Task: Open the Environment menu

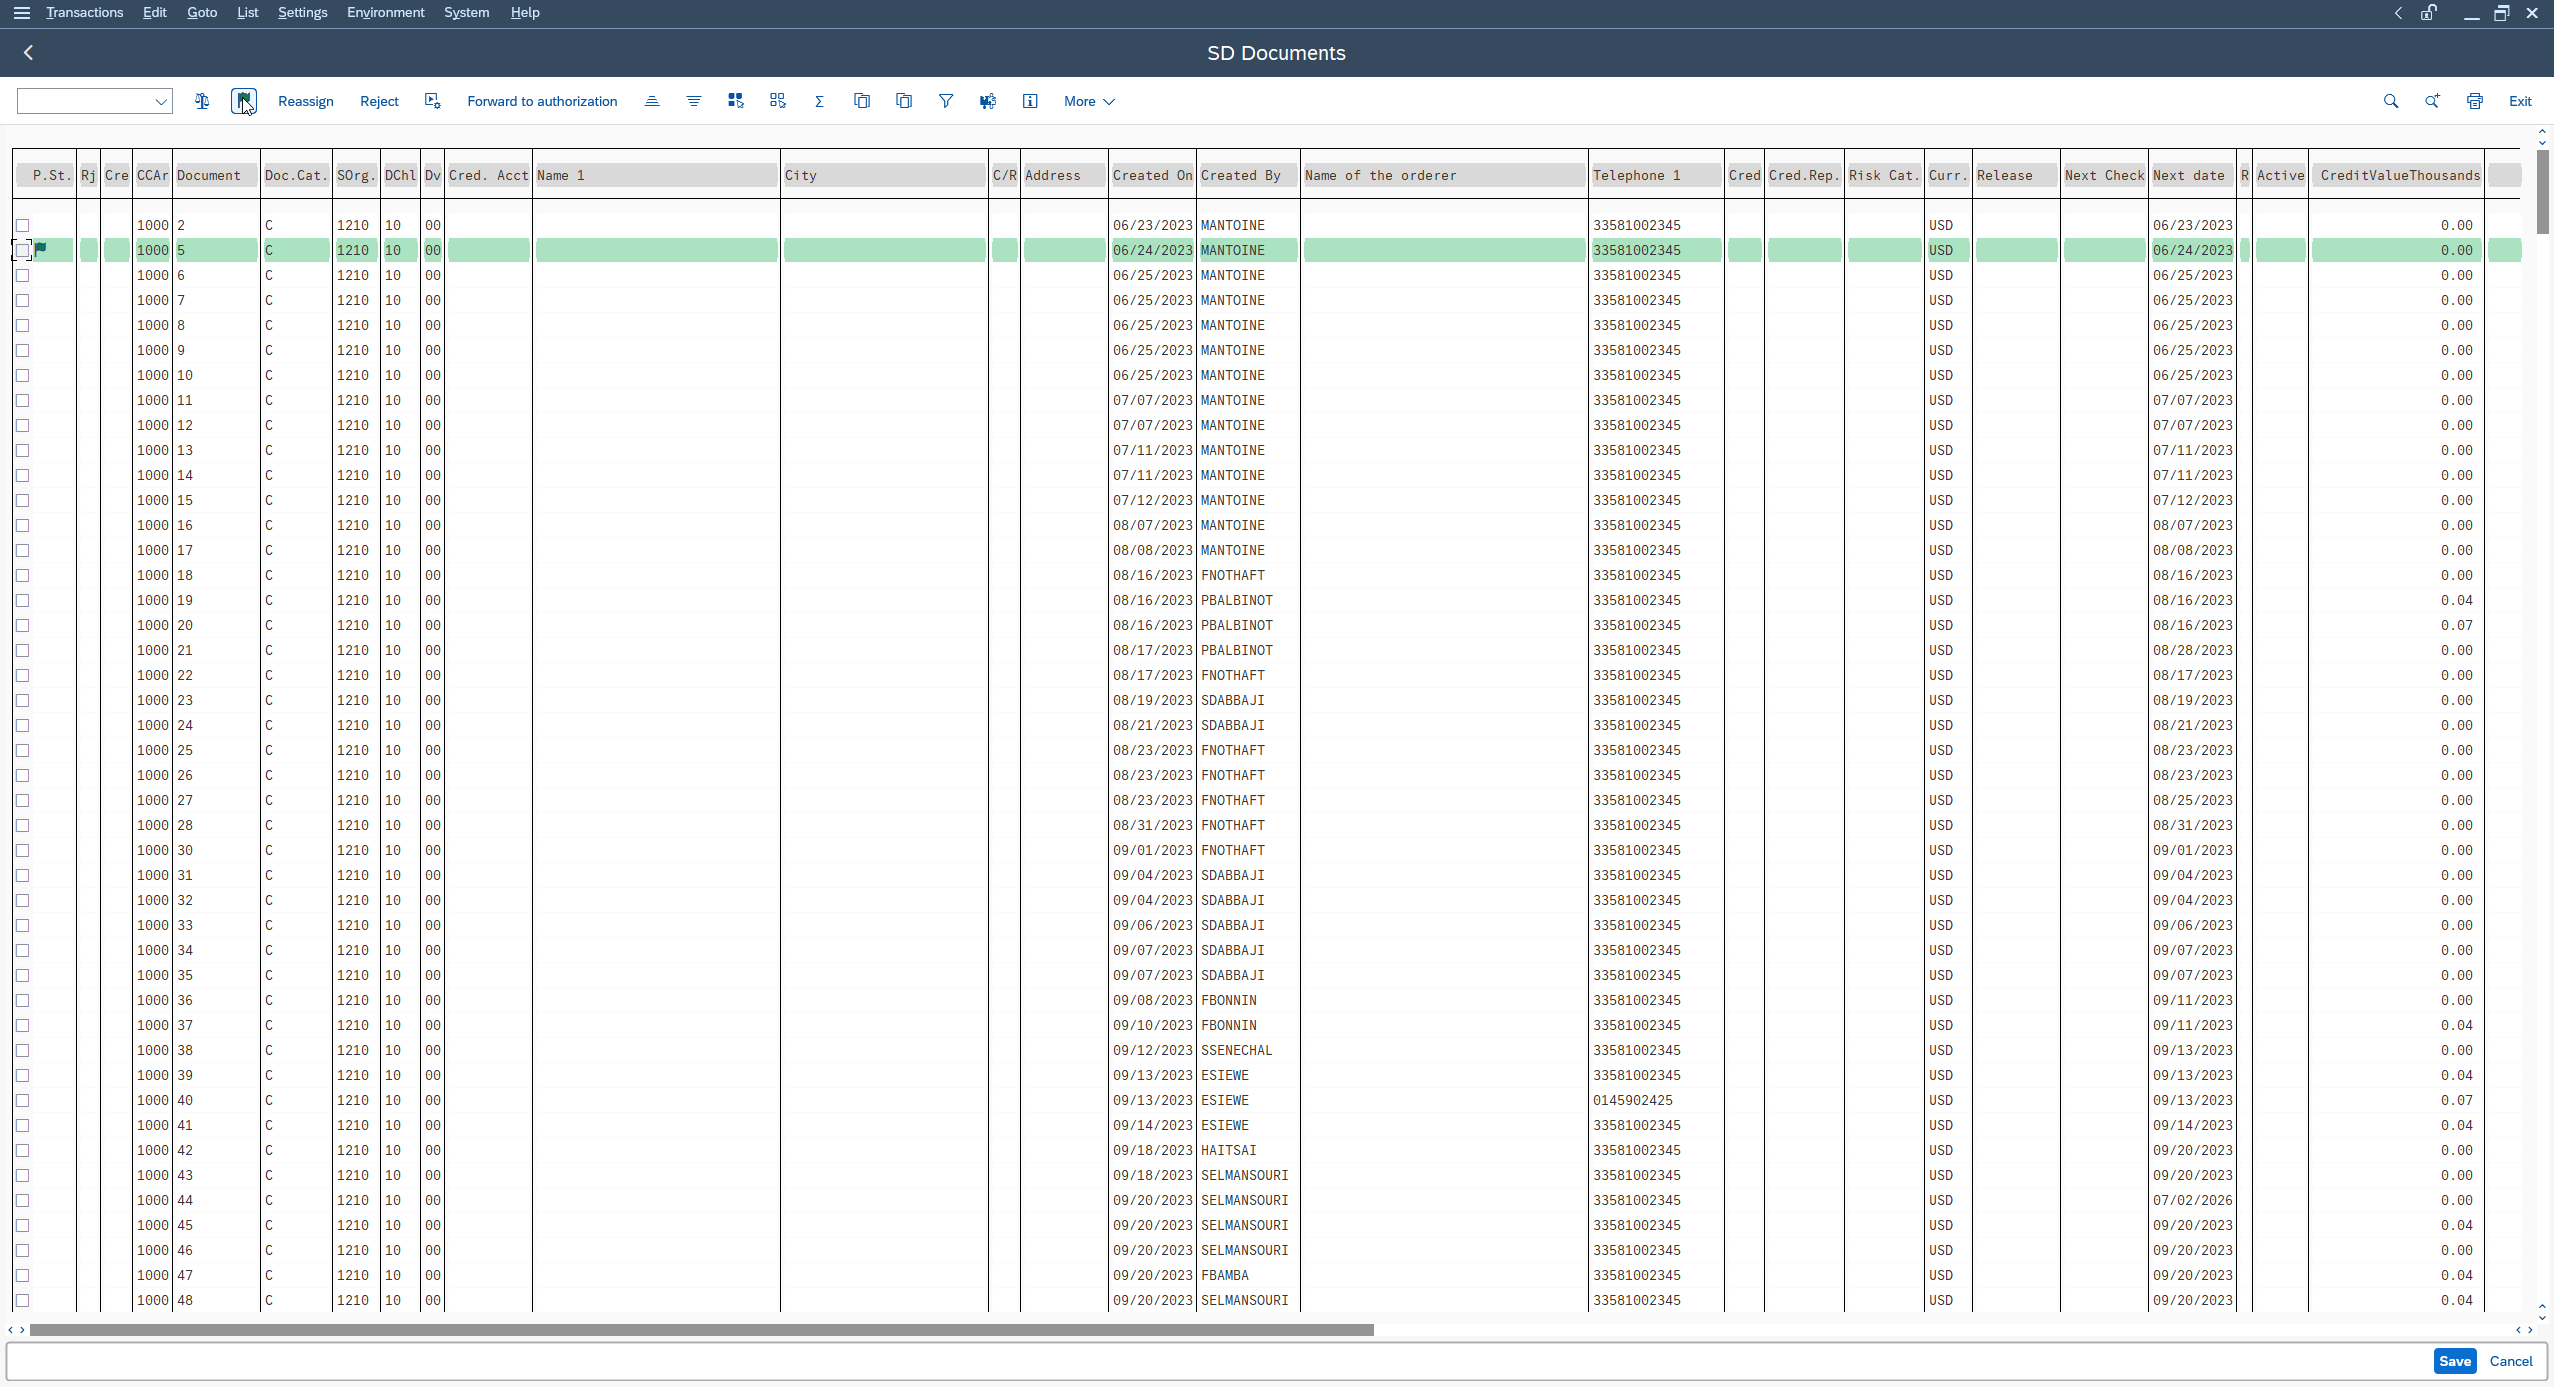Action: coord(386,13)
